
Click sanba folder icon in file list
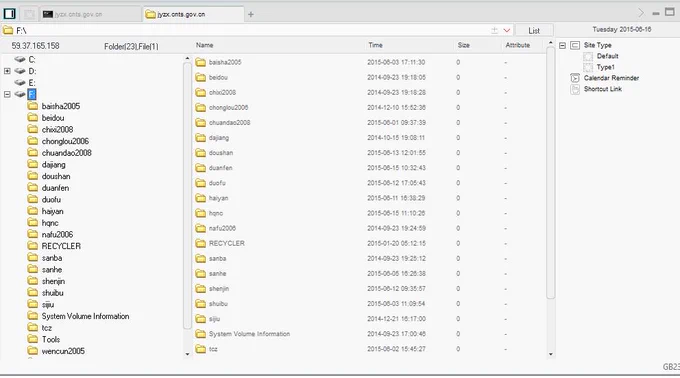pos(200,258)
